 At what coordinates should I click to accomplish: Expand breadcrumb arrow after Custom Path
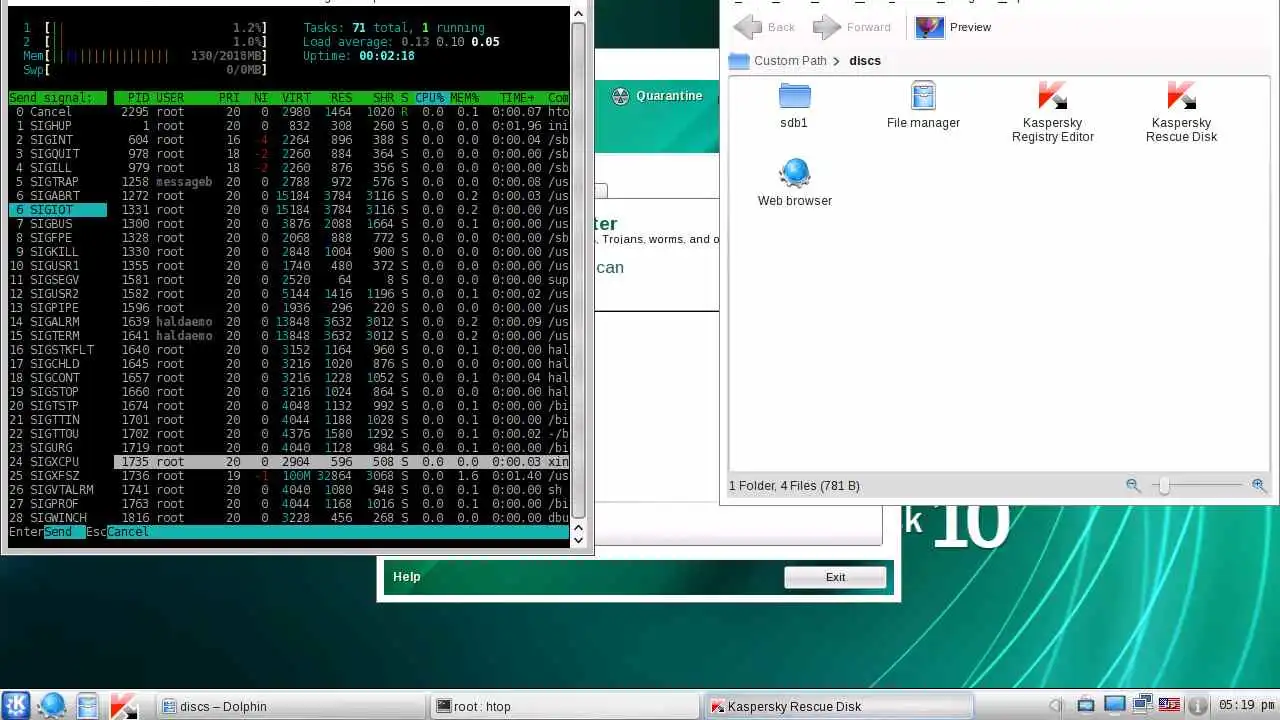click(837, 61)
